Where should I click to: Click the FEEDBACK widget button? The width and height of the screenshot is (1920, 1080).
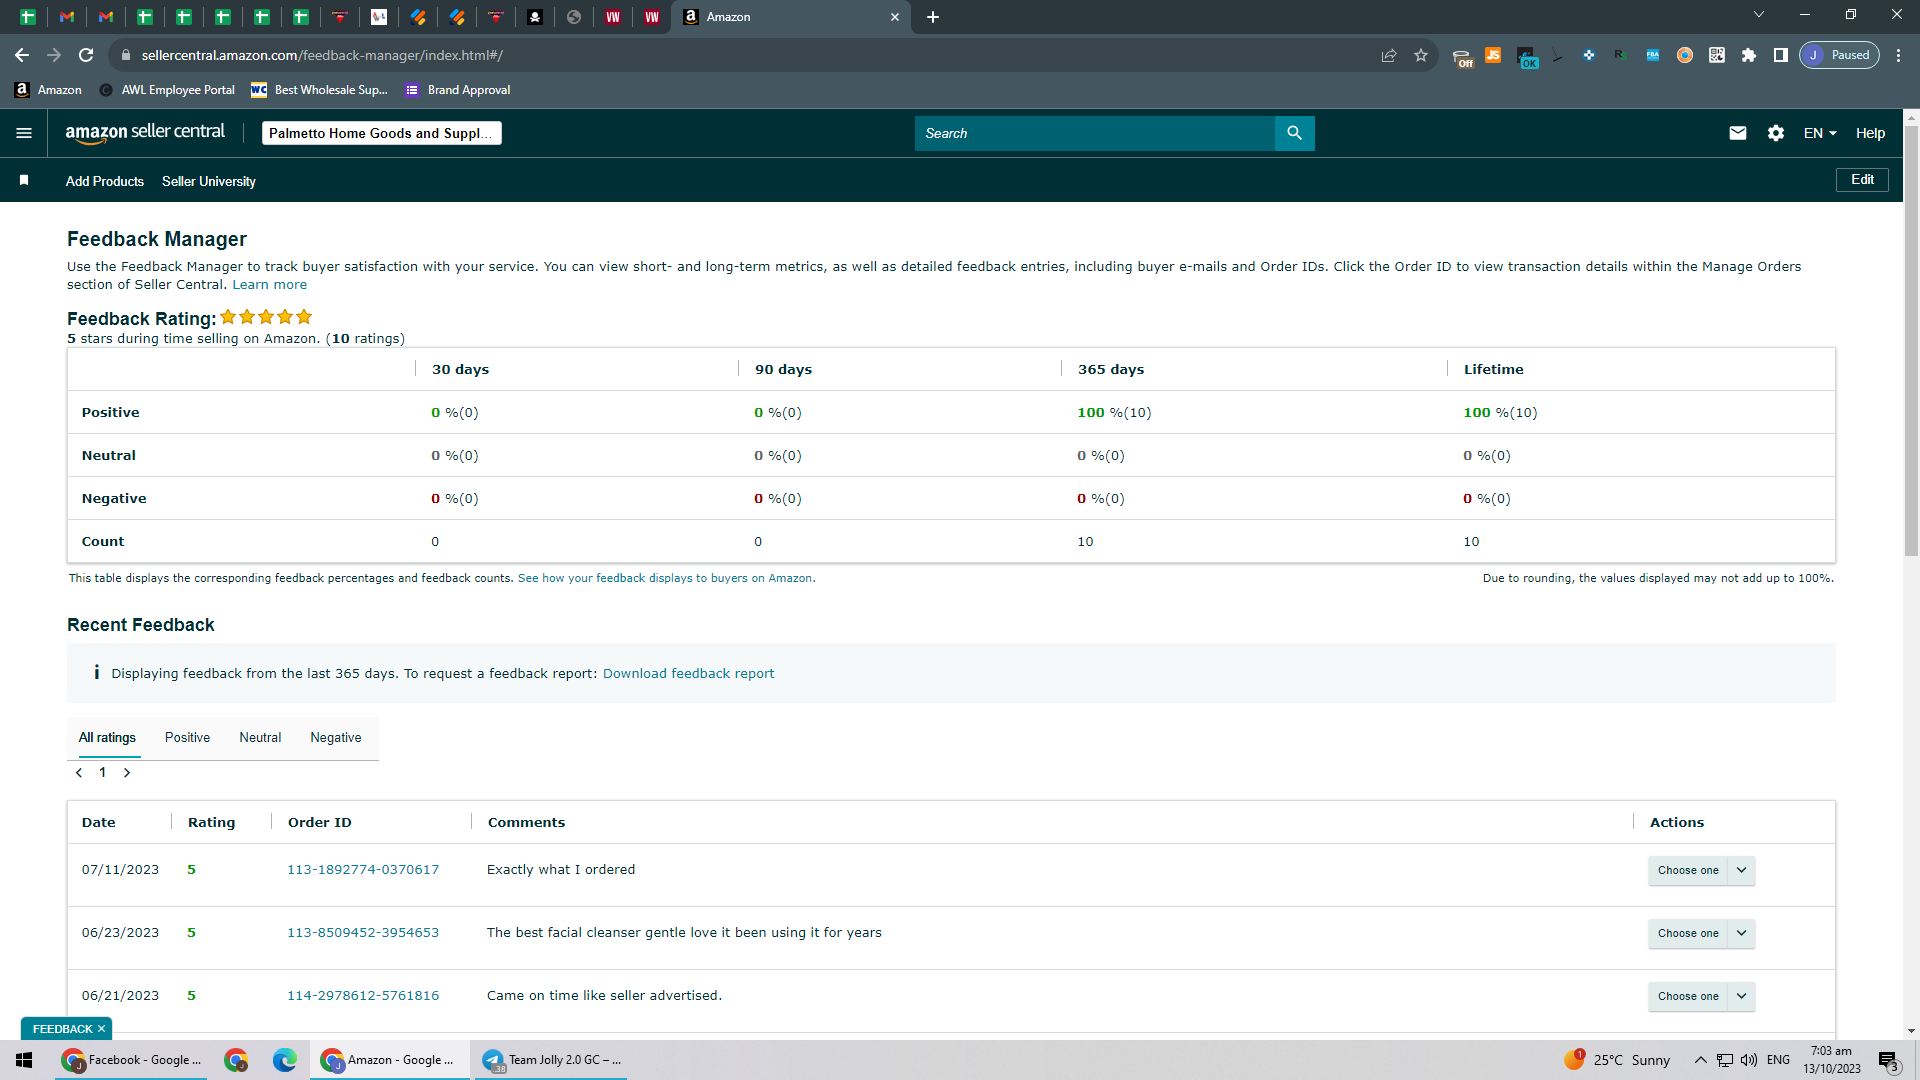click(x=62, y=1028)
